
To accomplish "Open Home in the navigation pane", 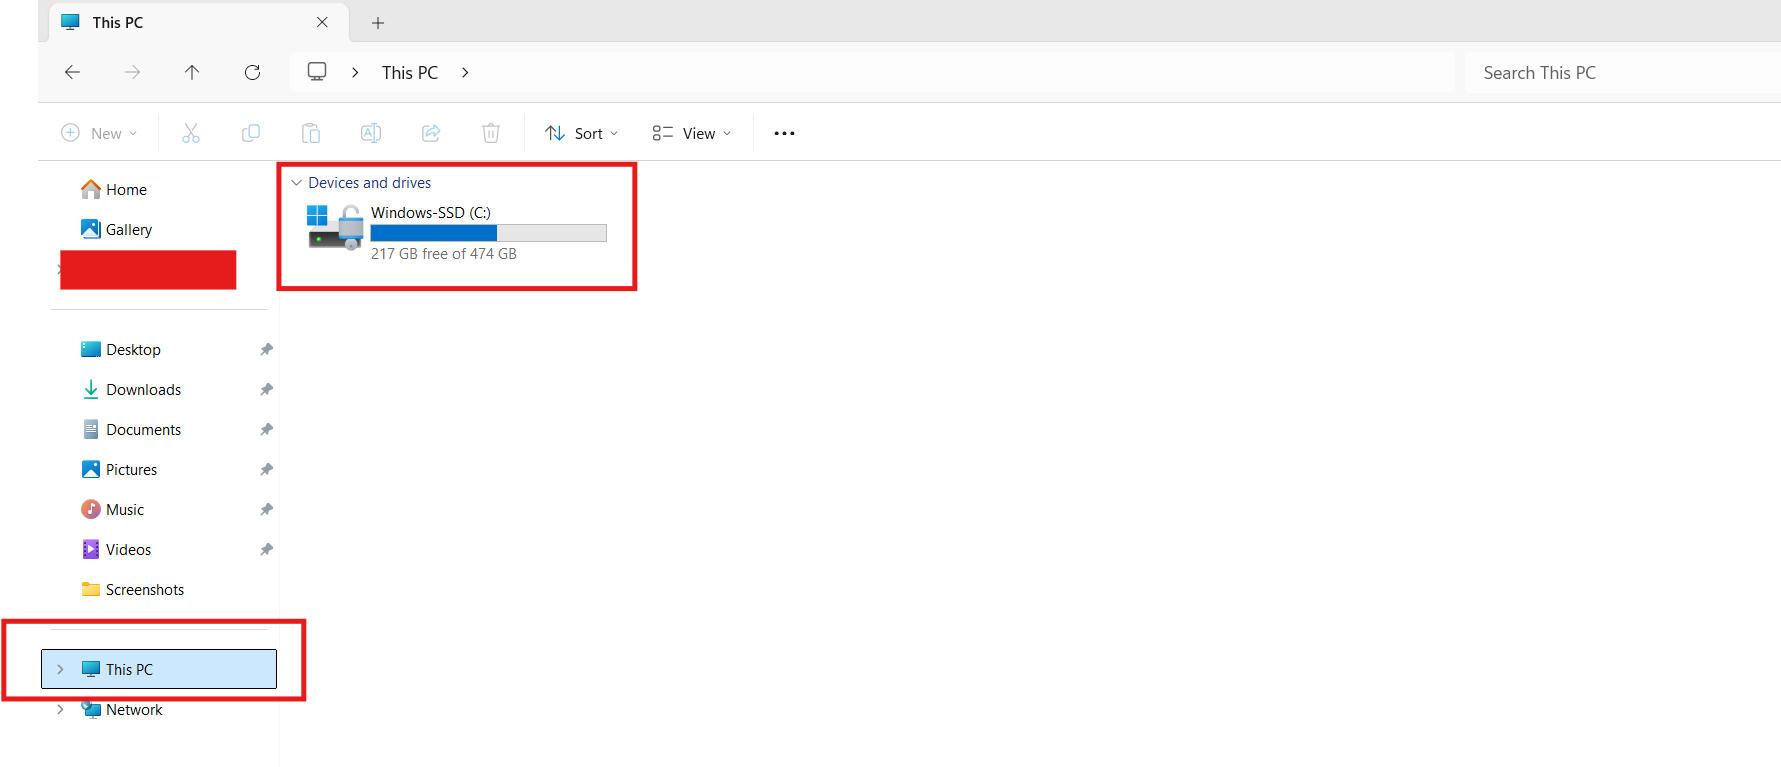I will click(x=126, y=190).
